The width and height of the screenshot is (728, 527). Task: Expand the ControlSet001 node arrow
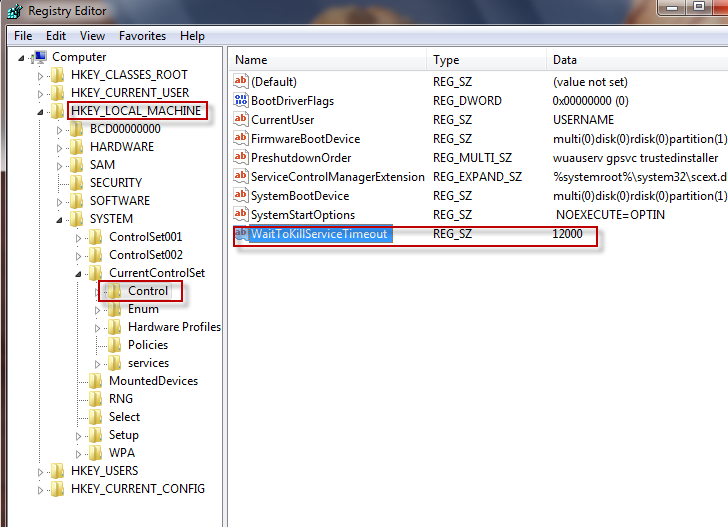[x=78, y=238]
